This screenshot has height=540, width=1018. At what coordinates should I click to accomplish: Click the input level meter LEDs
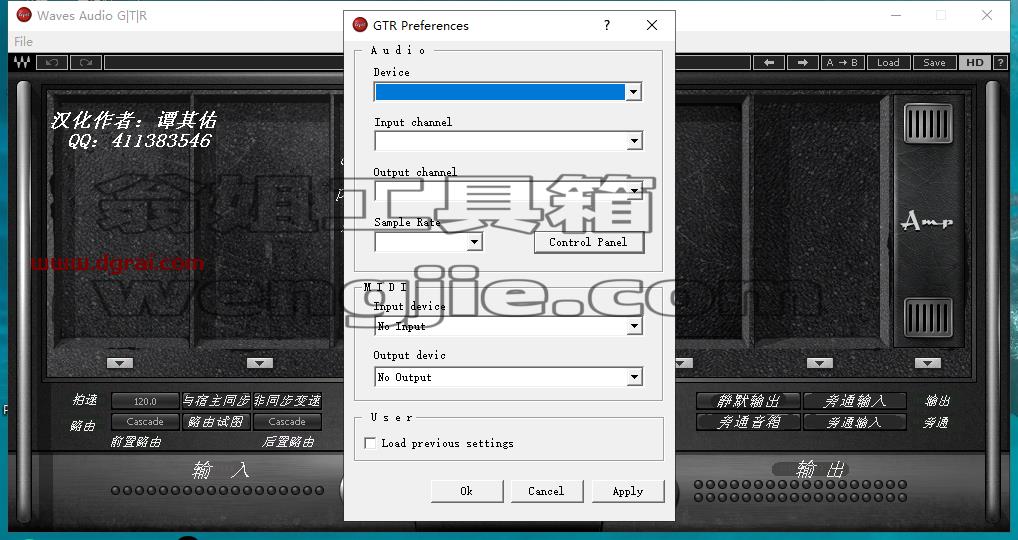217,491
